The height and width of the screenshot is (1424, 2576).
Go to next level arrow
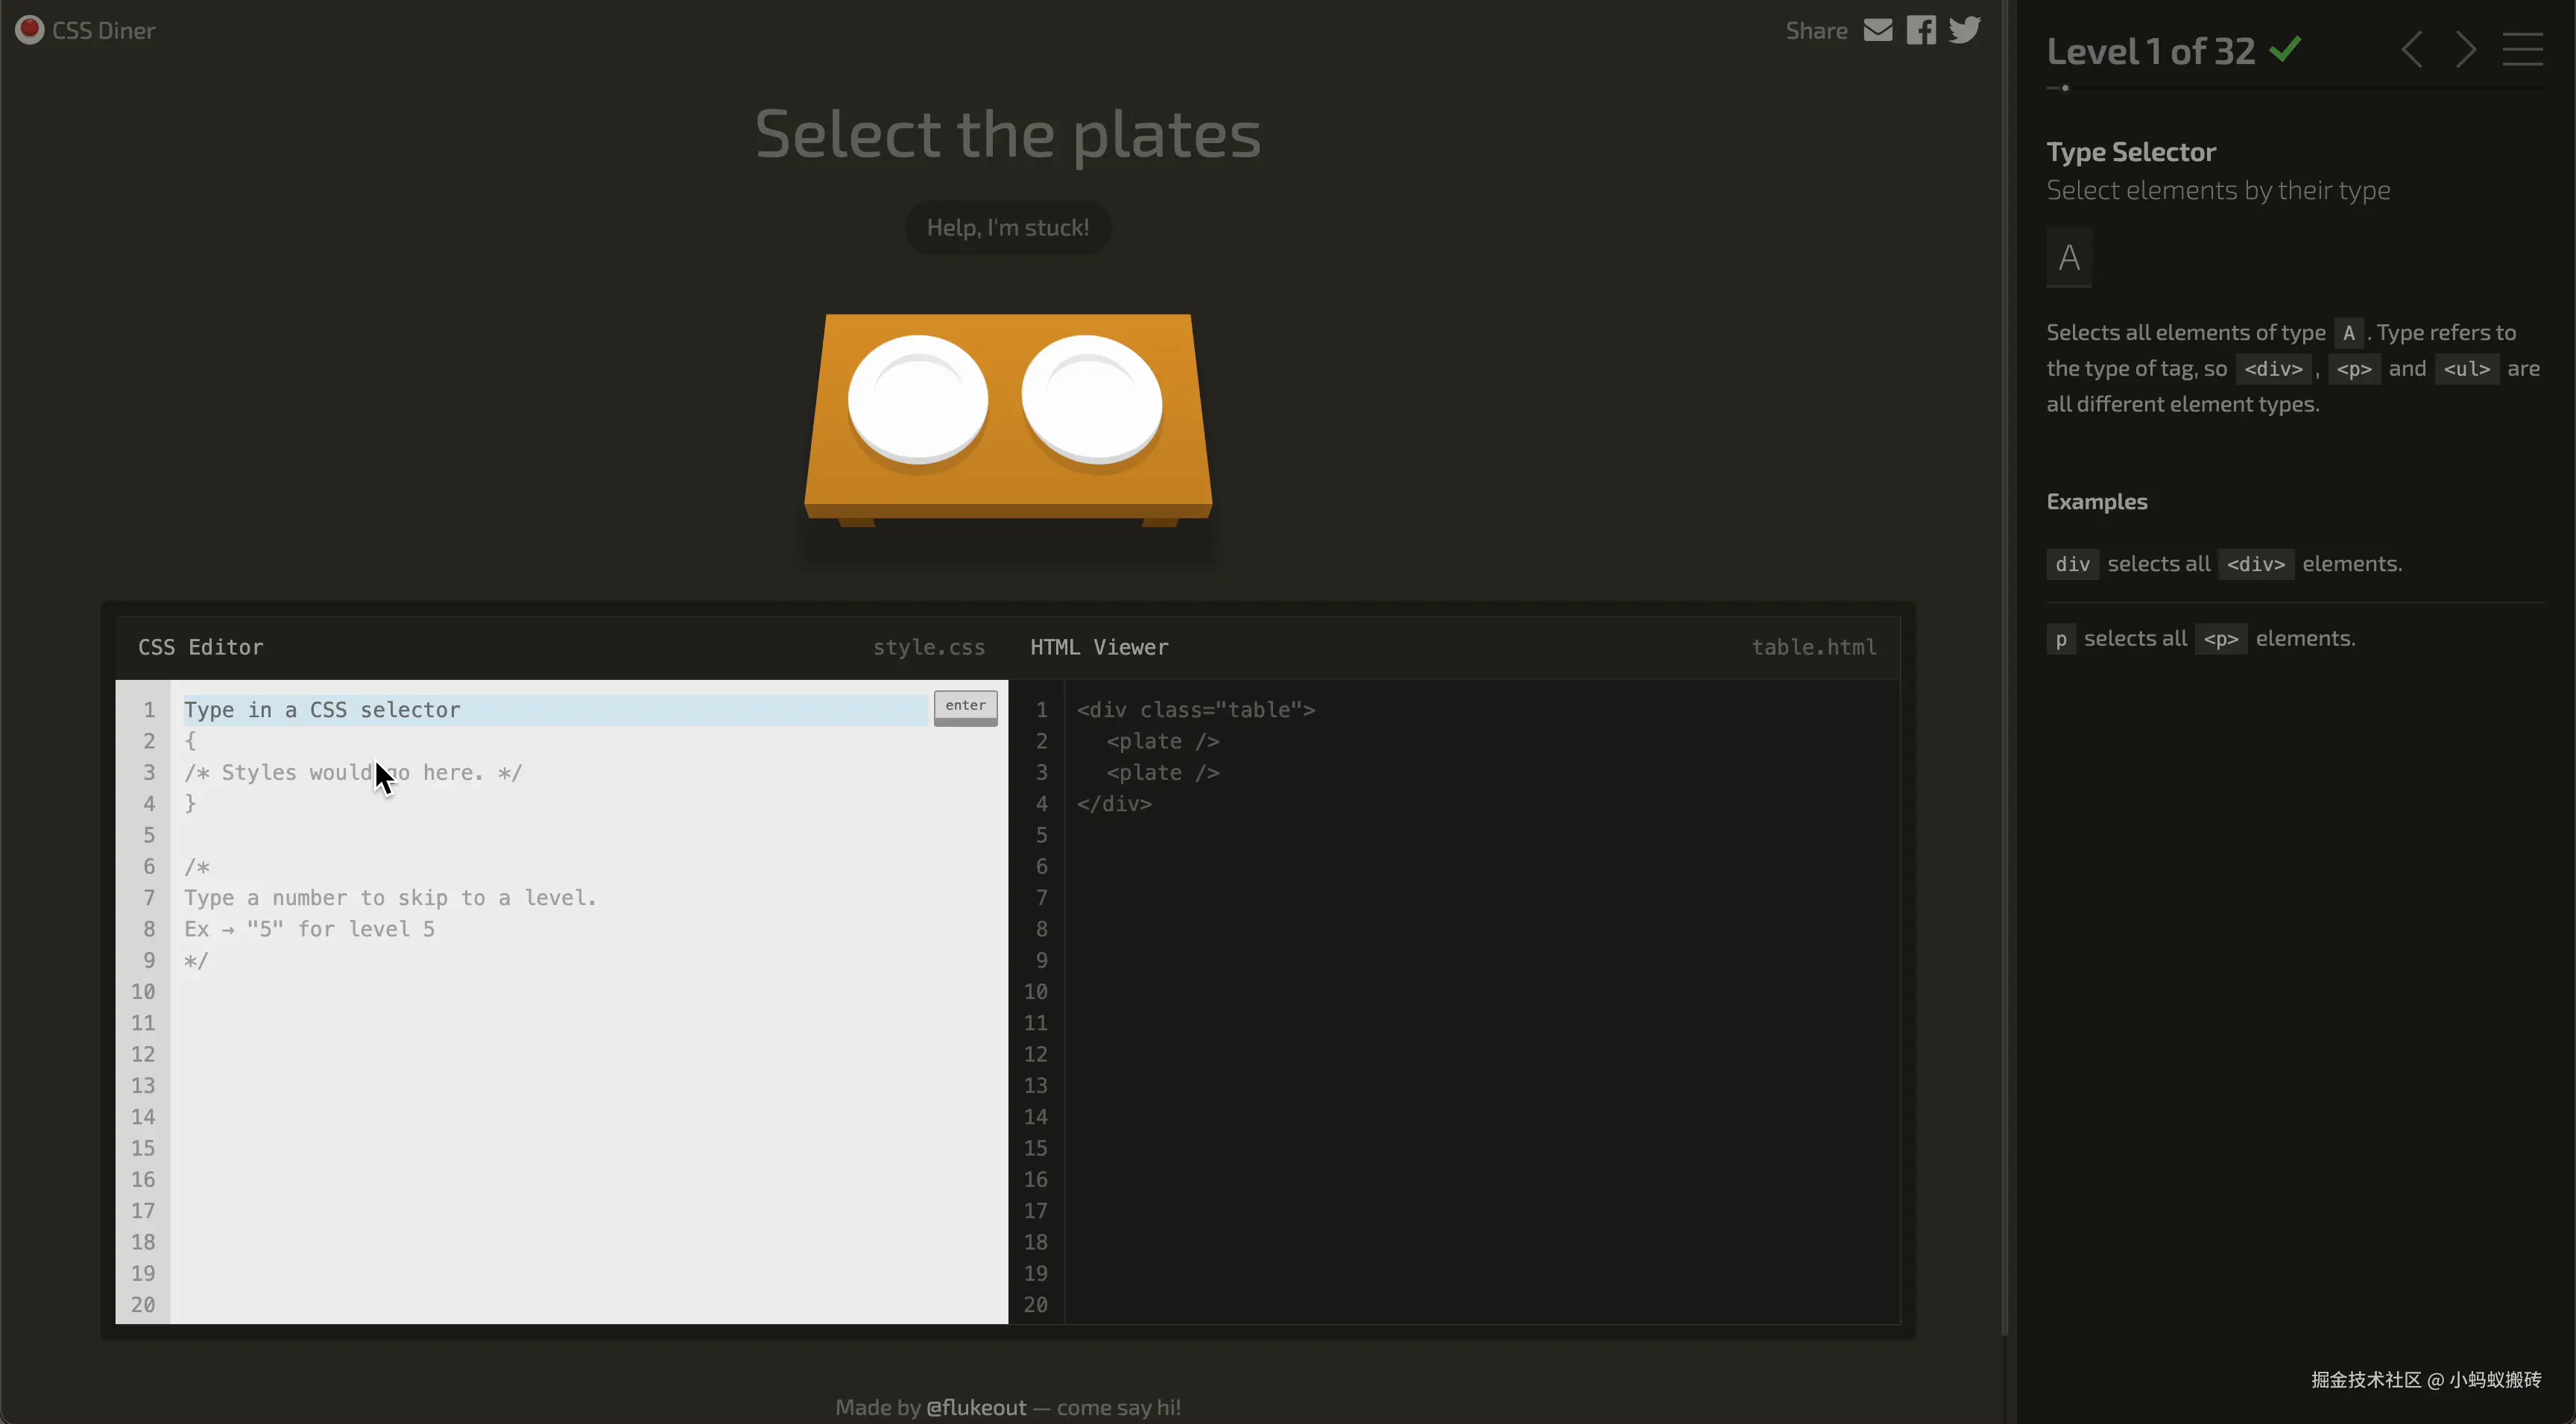(2466, 49)
